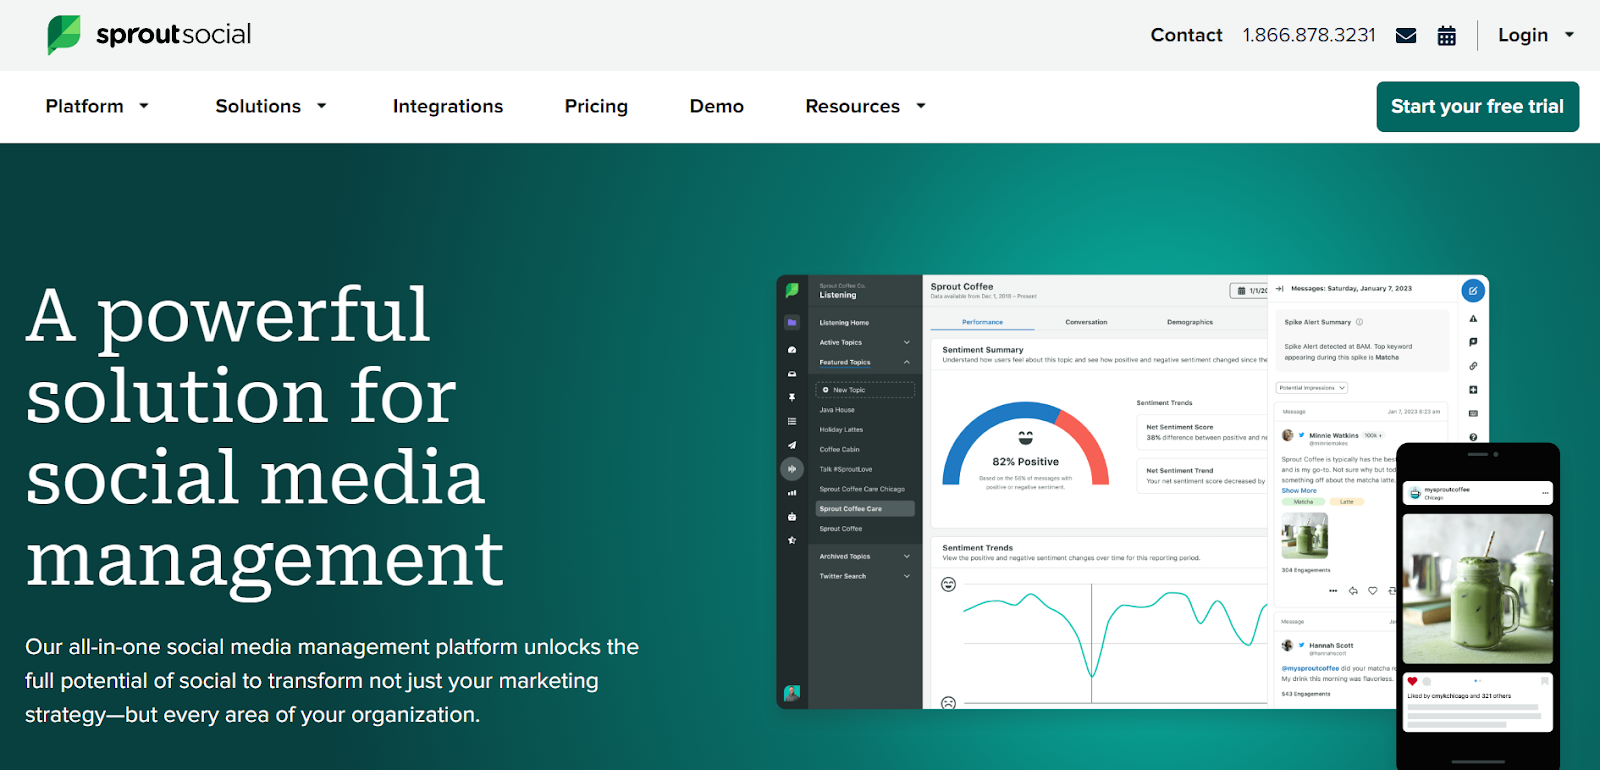
Task: Click the star reviews icon in sidebar
Action: pos(792,540)
